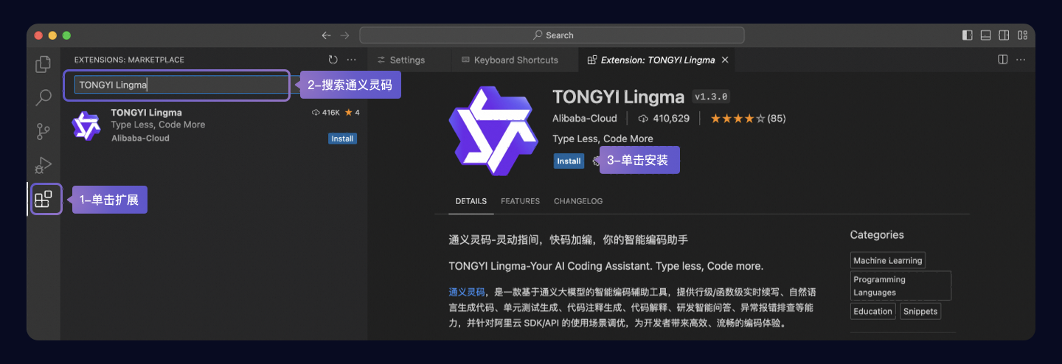This screenshot has height=364, width=1062.
Task: Open the CHANGELOG section tab
Action: (x=578, y=201)
